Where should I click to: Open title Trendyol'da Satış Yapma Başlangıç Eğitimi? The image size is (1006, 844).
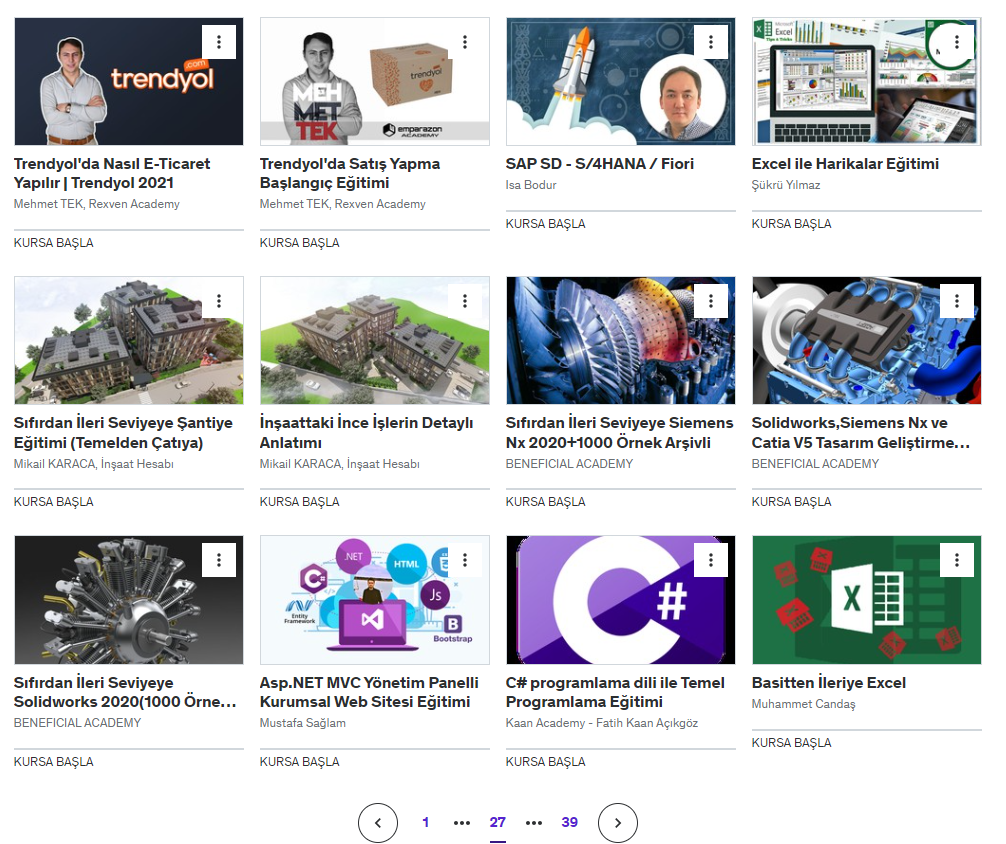(x=350, y=173)
